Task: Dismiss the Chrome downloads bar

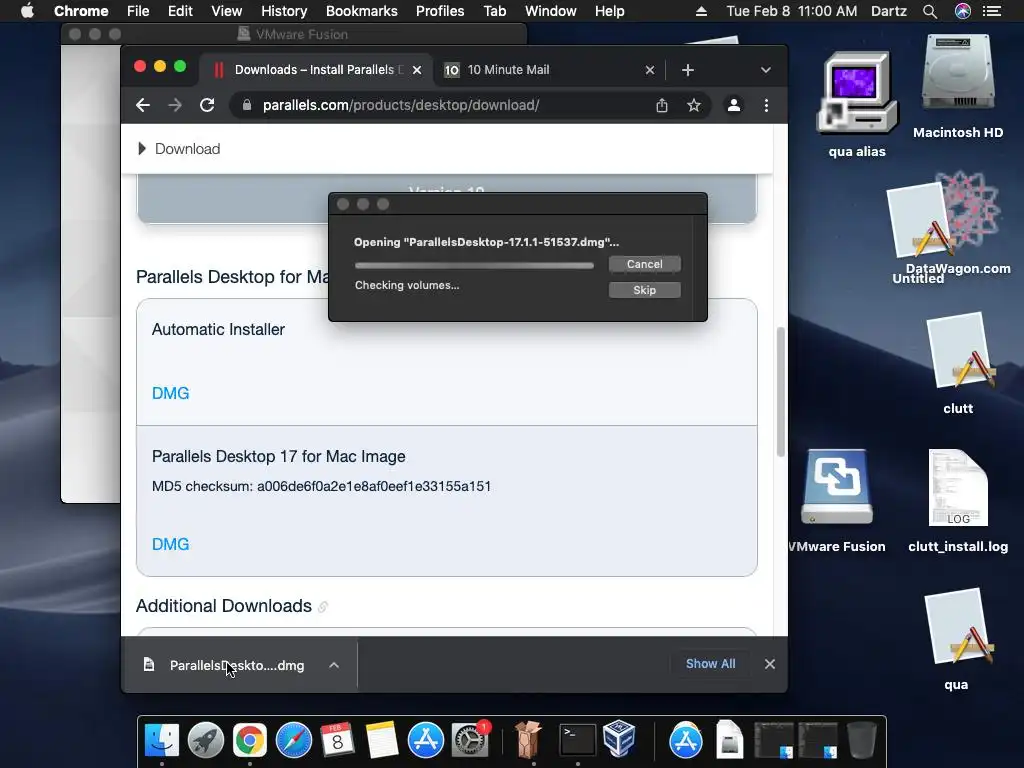Action: point(770,664)
